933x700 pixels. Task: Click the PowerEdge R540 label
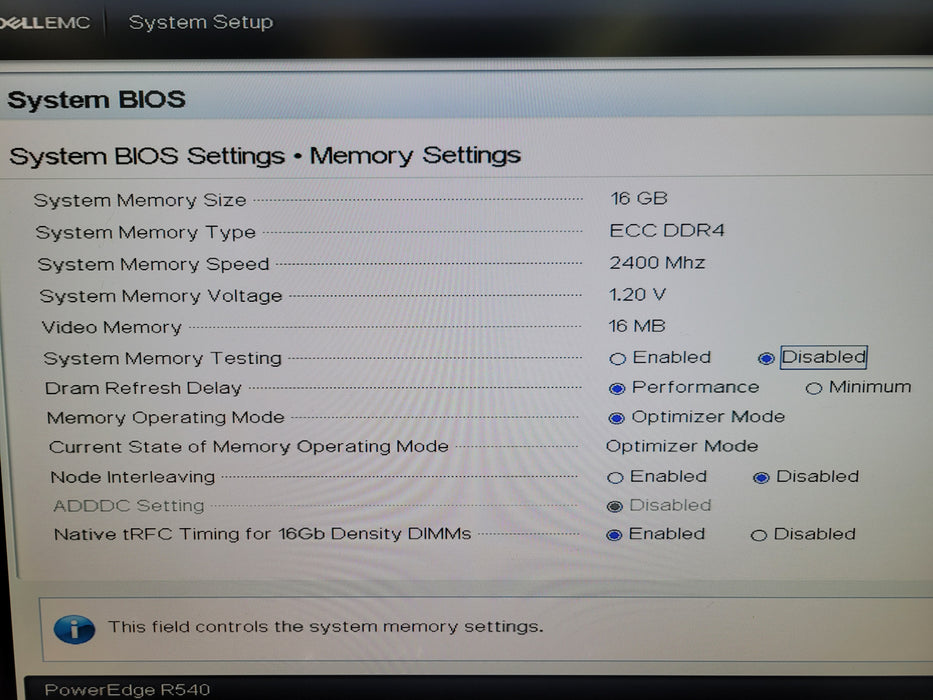click(x=127, y=690)
